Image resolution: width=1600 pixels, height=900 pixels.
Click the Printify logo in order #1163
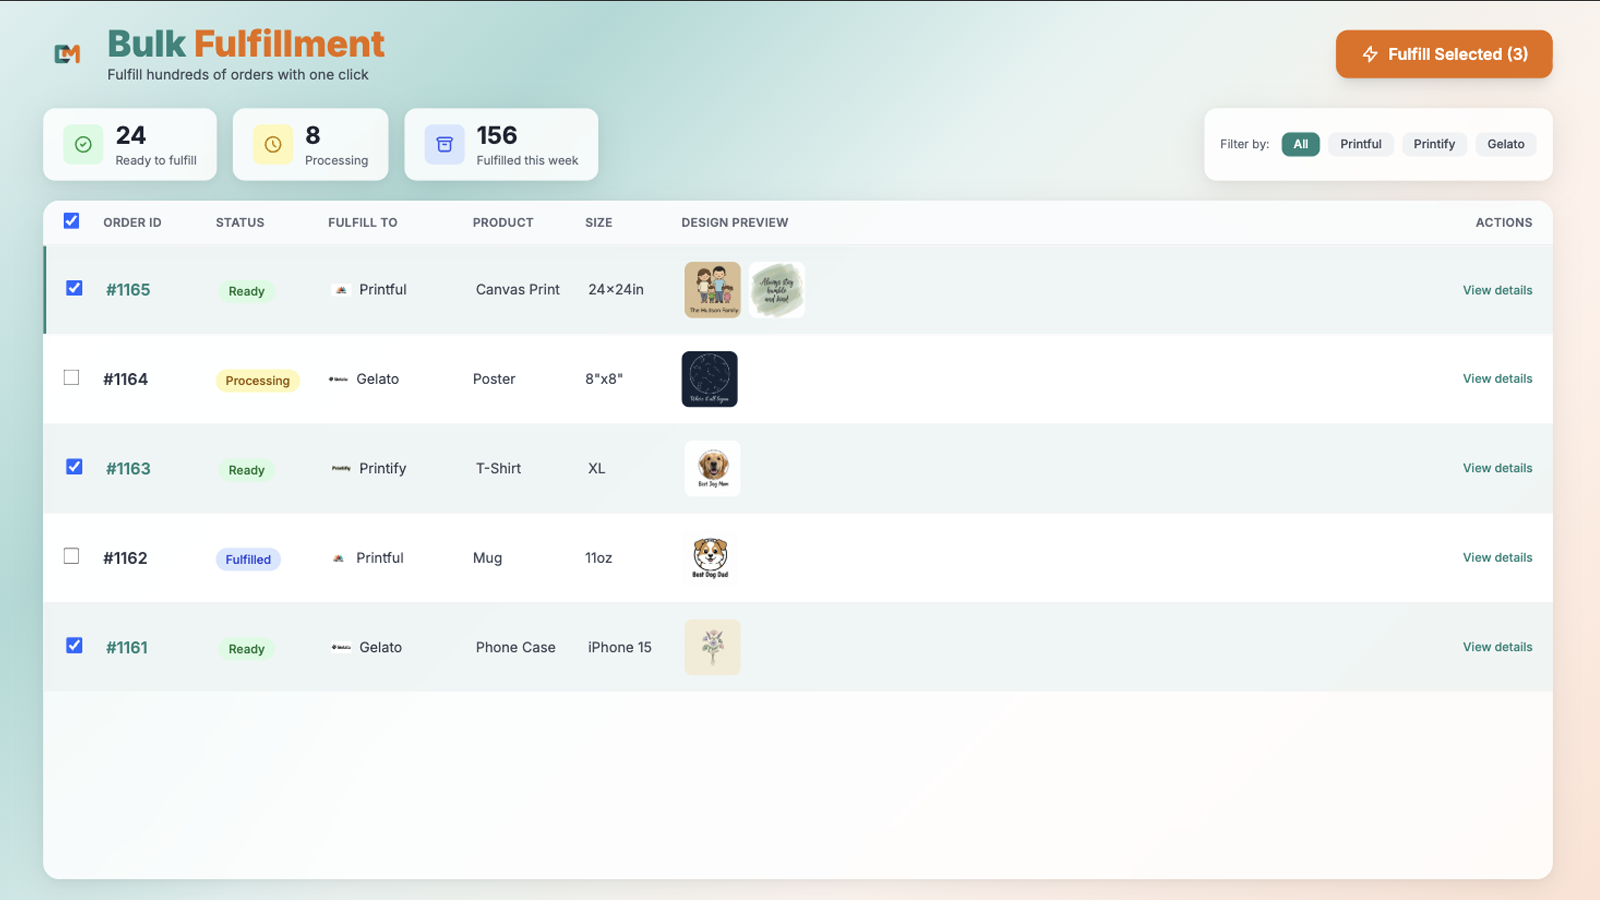[341, 468]
